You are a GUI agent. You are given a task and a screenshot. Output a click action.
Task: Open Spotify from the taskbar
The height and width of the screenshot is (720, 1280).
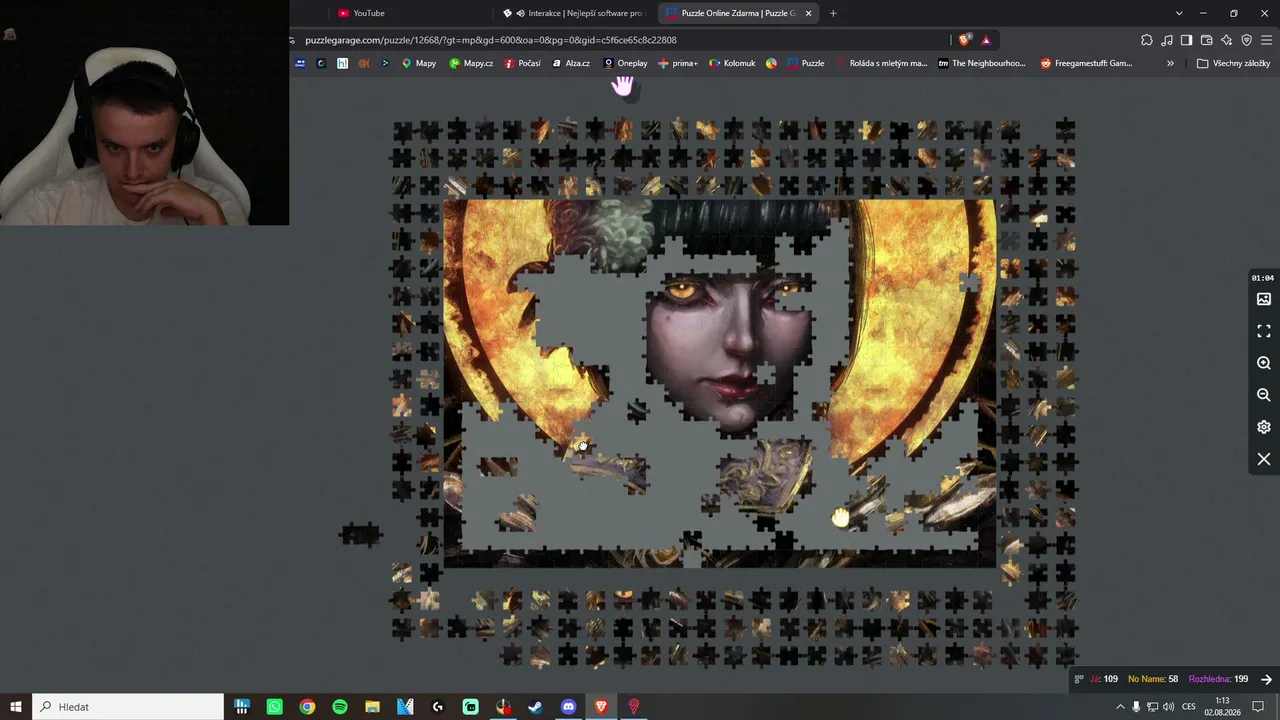click(340, 707)
